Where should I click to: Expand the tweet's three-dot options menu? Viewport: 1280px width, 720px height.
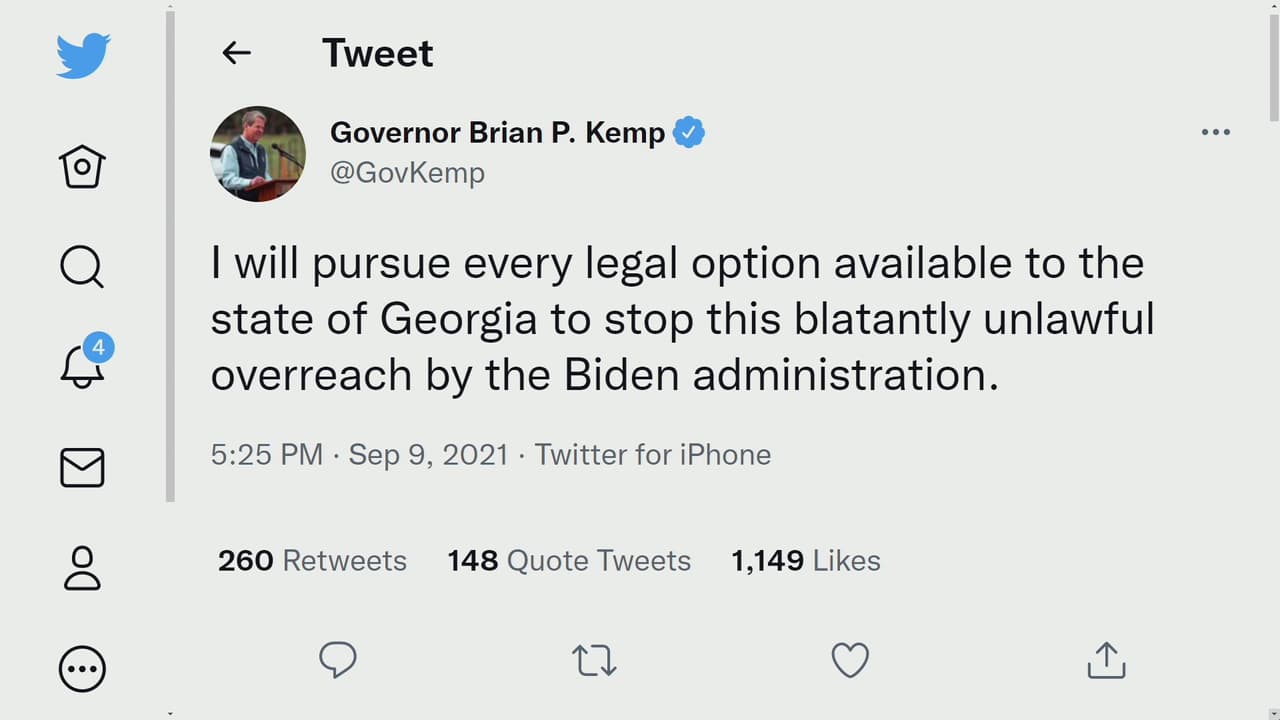[x=1215, y=132]
